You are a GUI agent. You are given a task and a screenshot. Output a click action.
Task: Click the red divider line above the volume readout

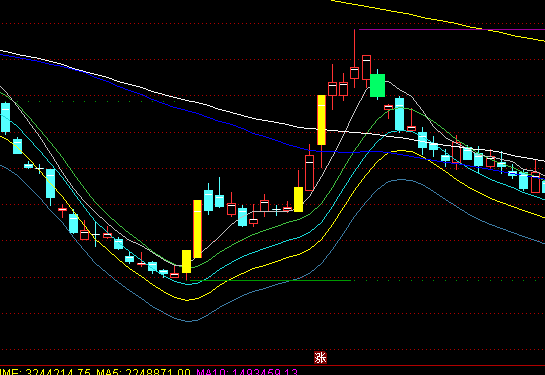click(x=272, y=366)
